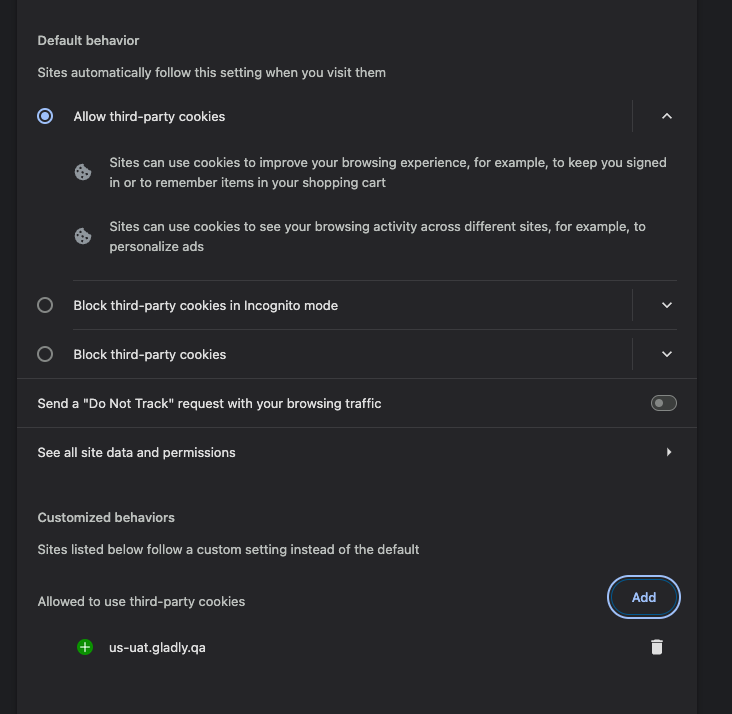The height and width of the screenshot is (714, 732).
Task: Click the us-uat.gladly.qa site entry
Action: [157, 647]
